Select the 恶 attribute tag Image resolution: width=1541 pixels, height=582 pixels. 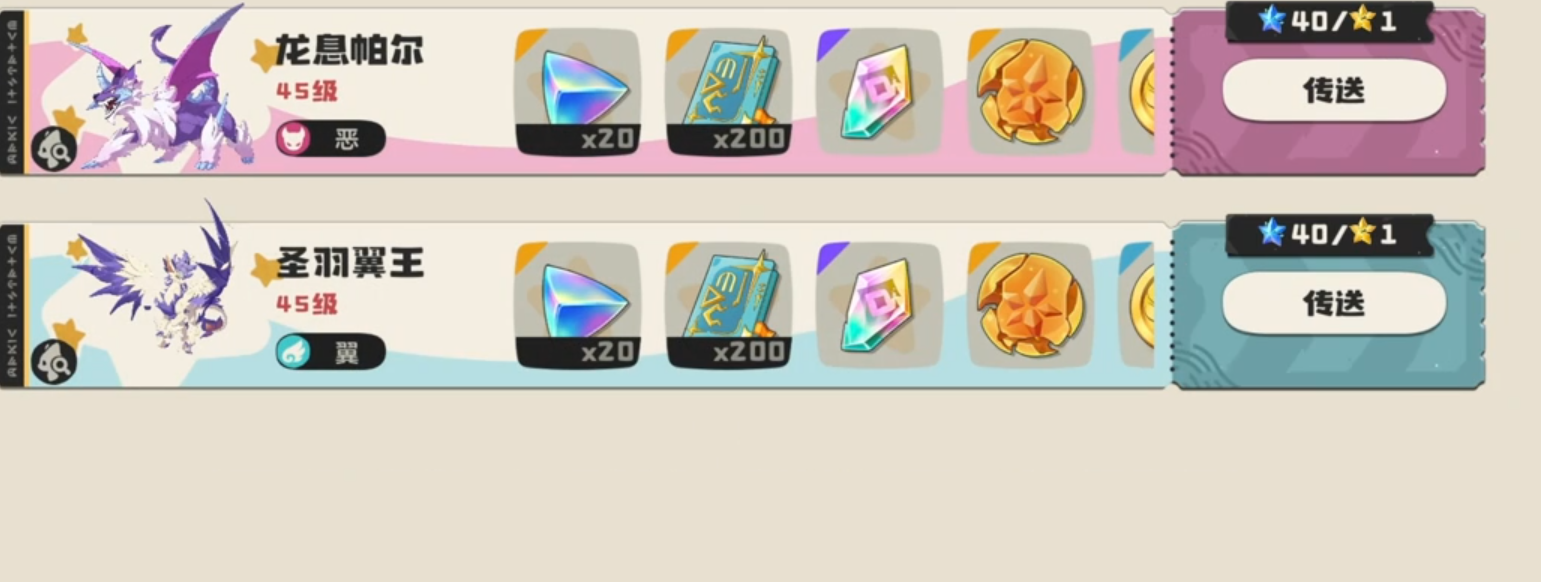point(331,139)
